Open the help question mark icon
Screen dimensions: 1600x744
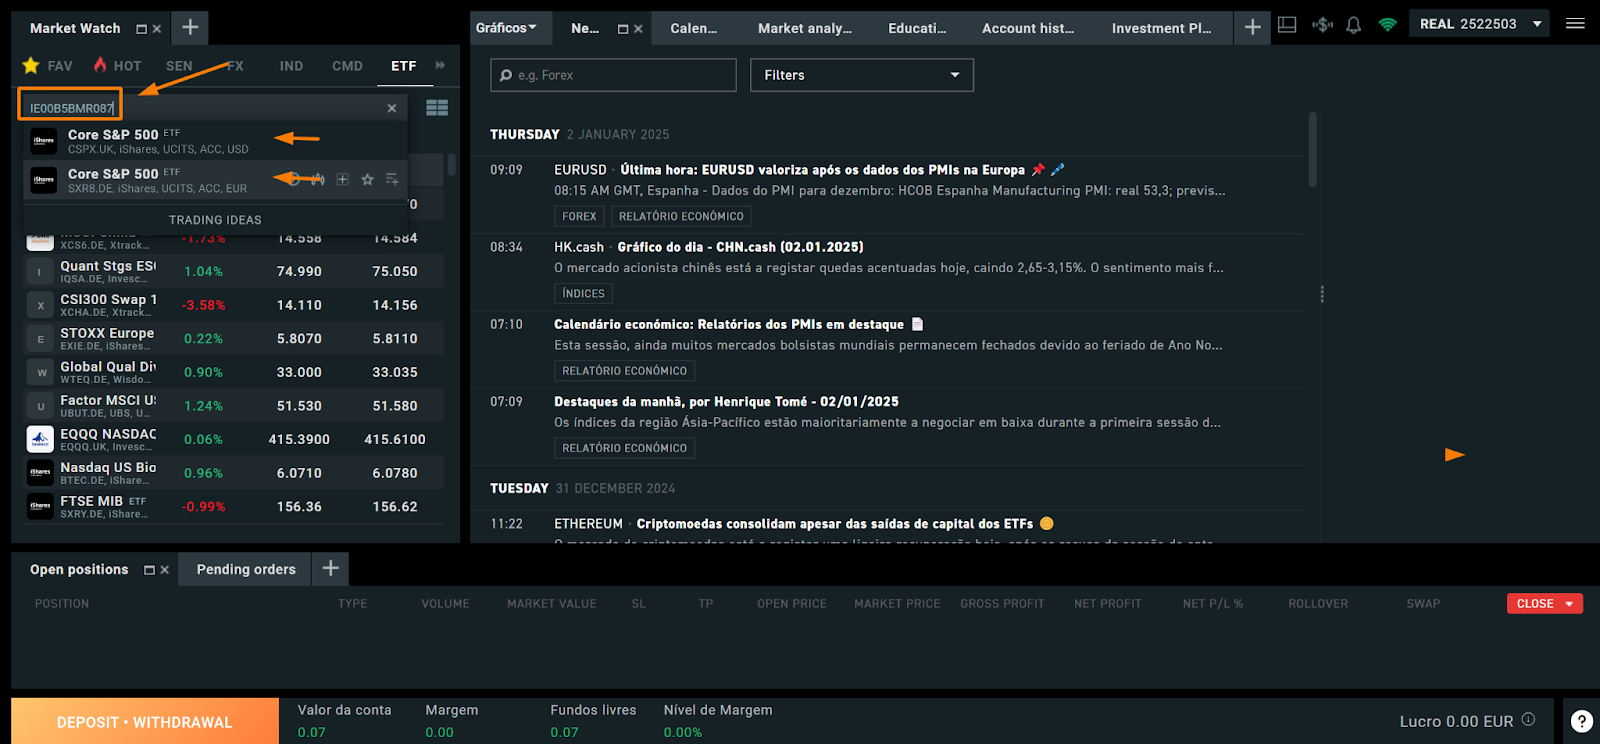1582,721
